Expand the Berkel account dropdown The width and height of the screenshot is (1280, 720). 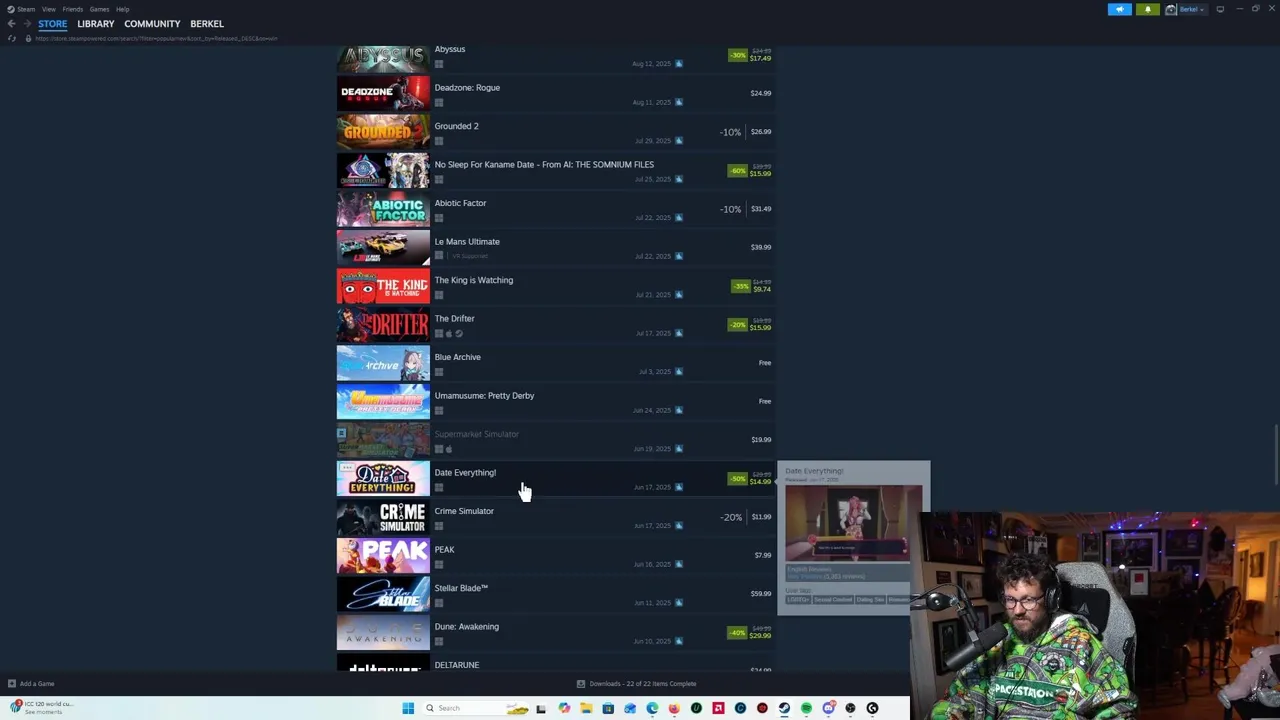1186,9
